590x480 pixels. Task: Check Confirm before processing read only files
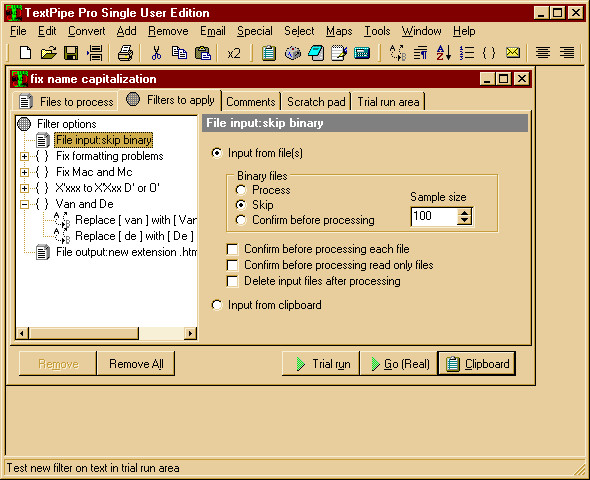click(x=233, y=265)
